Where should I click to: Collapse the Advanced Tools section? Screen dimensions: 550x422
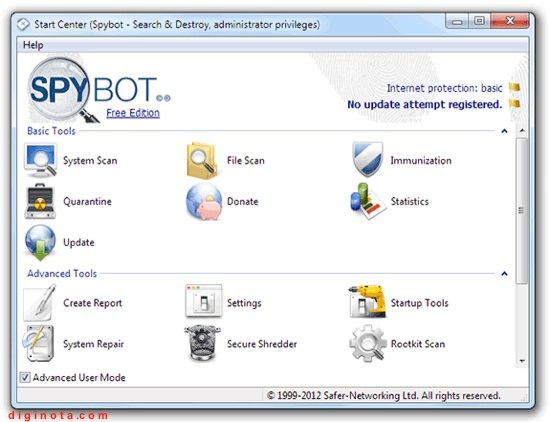pyautogui.click(x=504, y=274)
